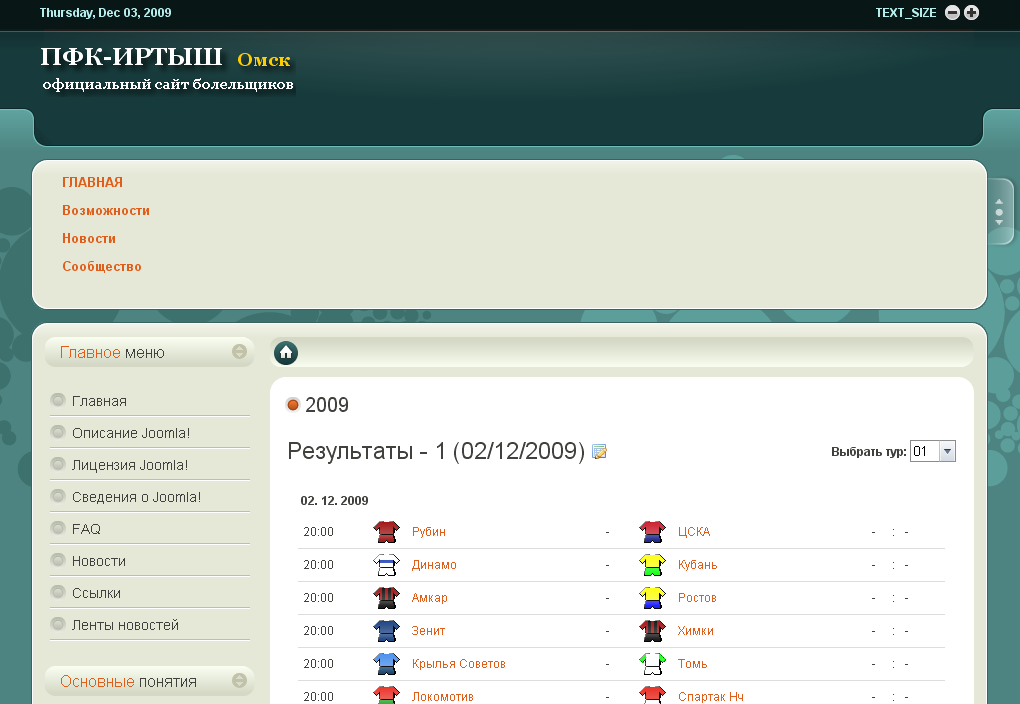Click Химки team jersey icon
This screenshot has height=704, width=1020.
(652, 630)
